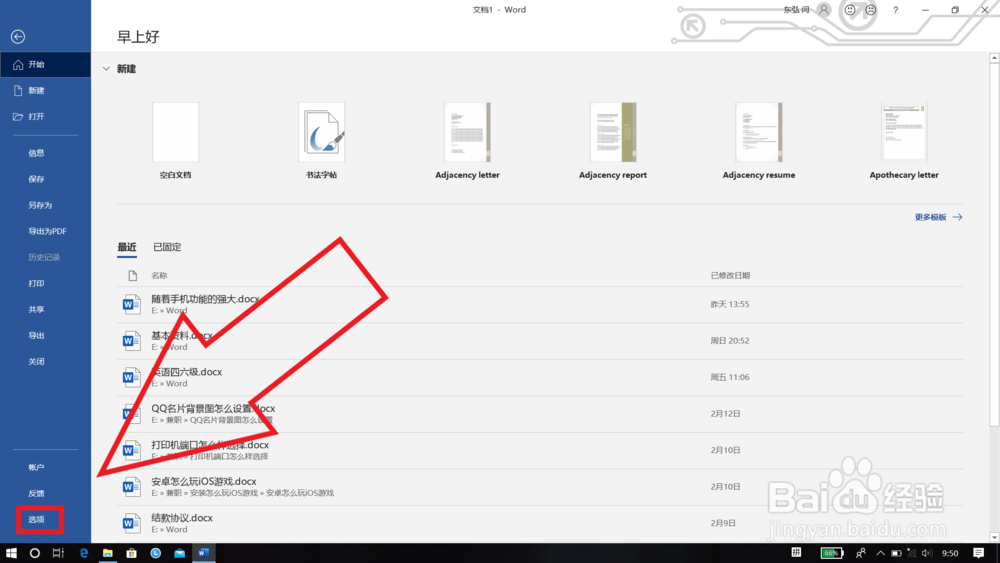
Task: Switch to the 最近 tab
Action: click(127, 247)
